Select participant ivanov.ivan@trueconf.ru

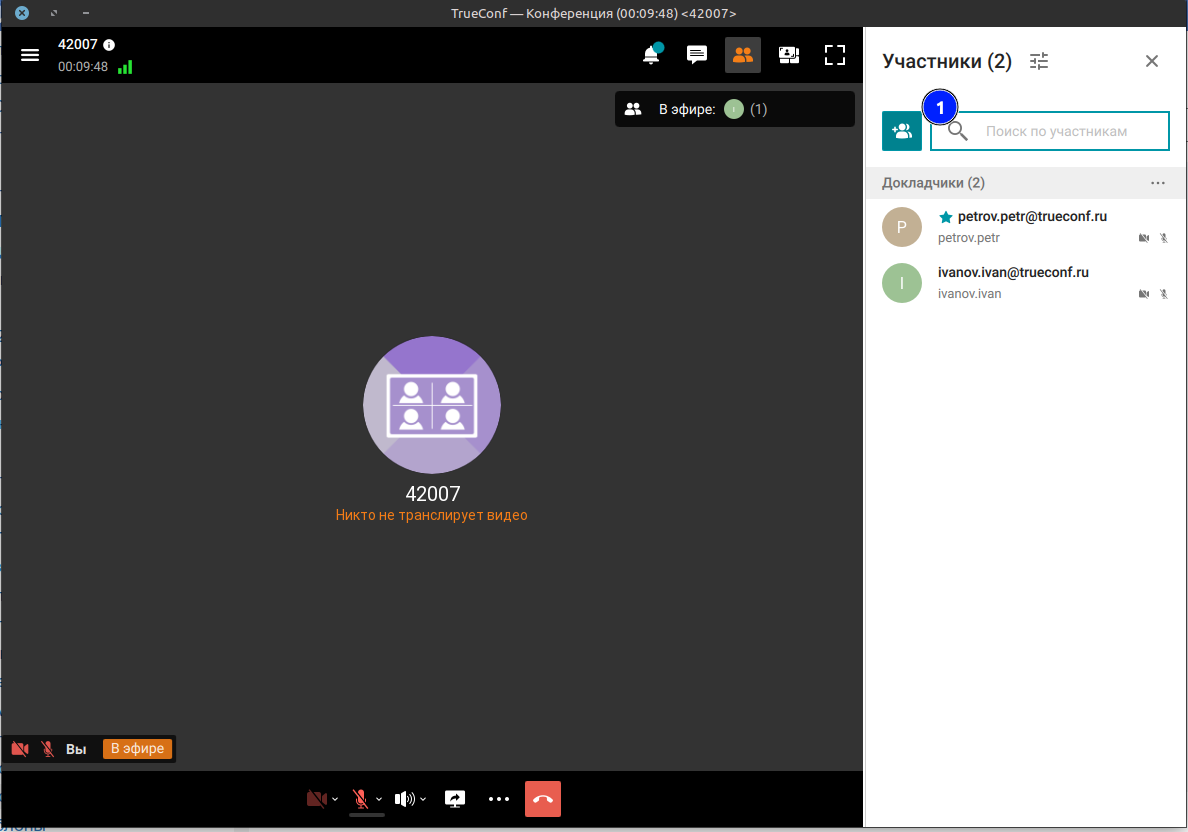(x=1025, y=283)
